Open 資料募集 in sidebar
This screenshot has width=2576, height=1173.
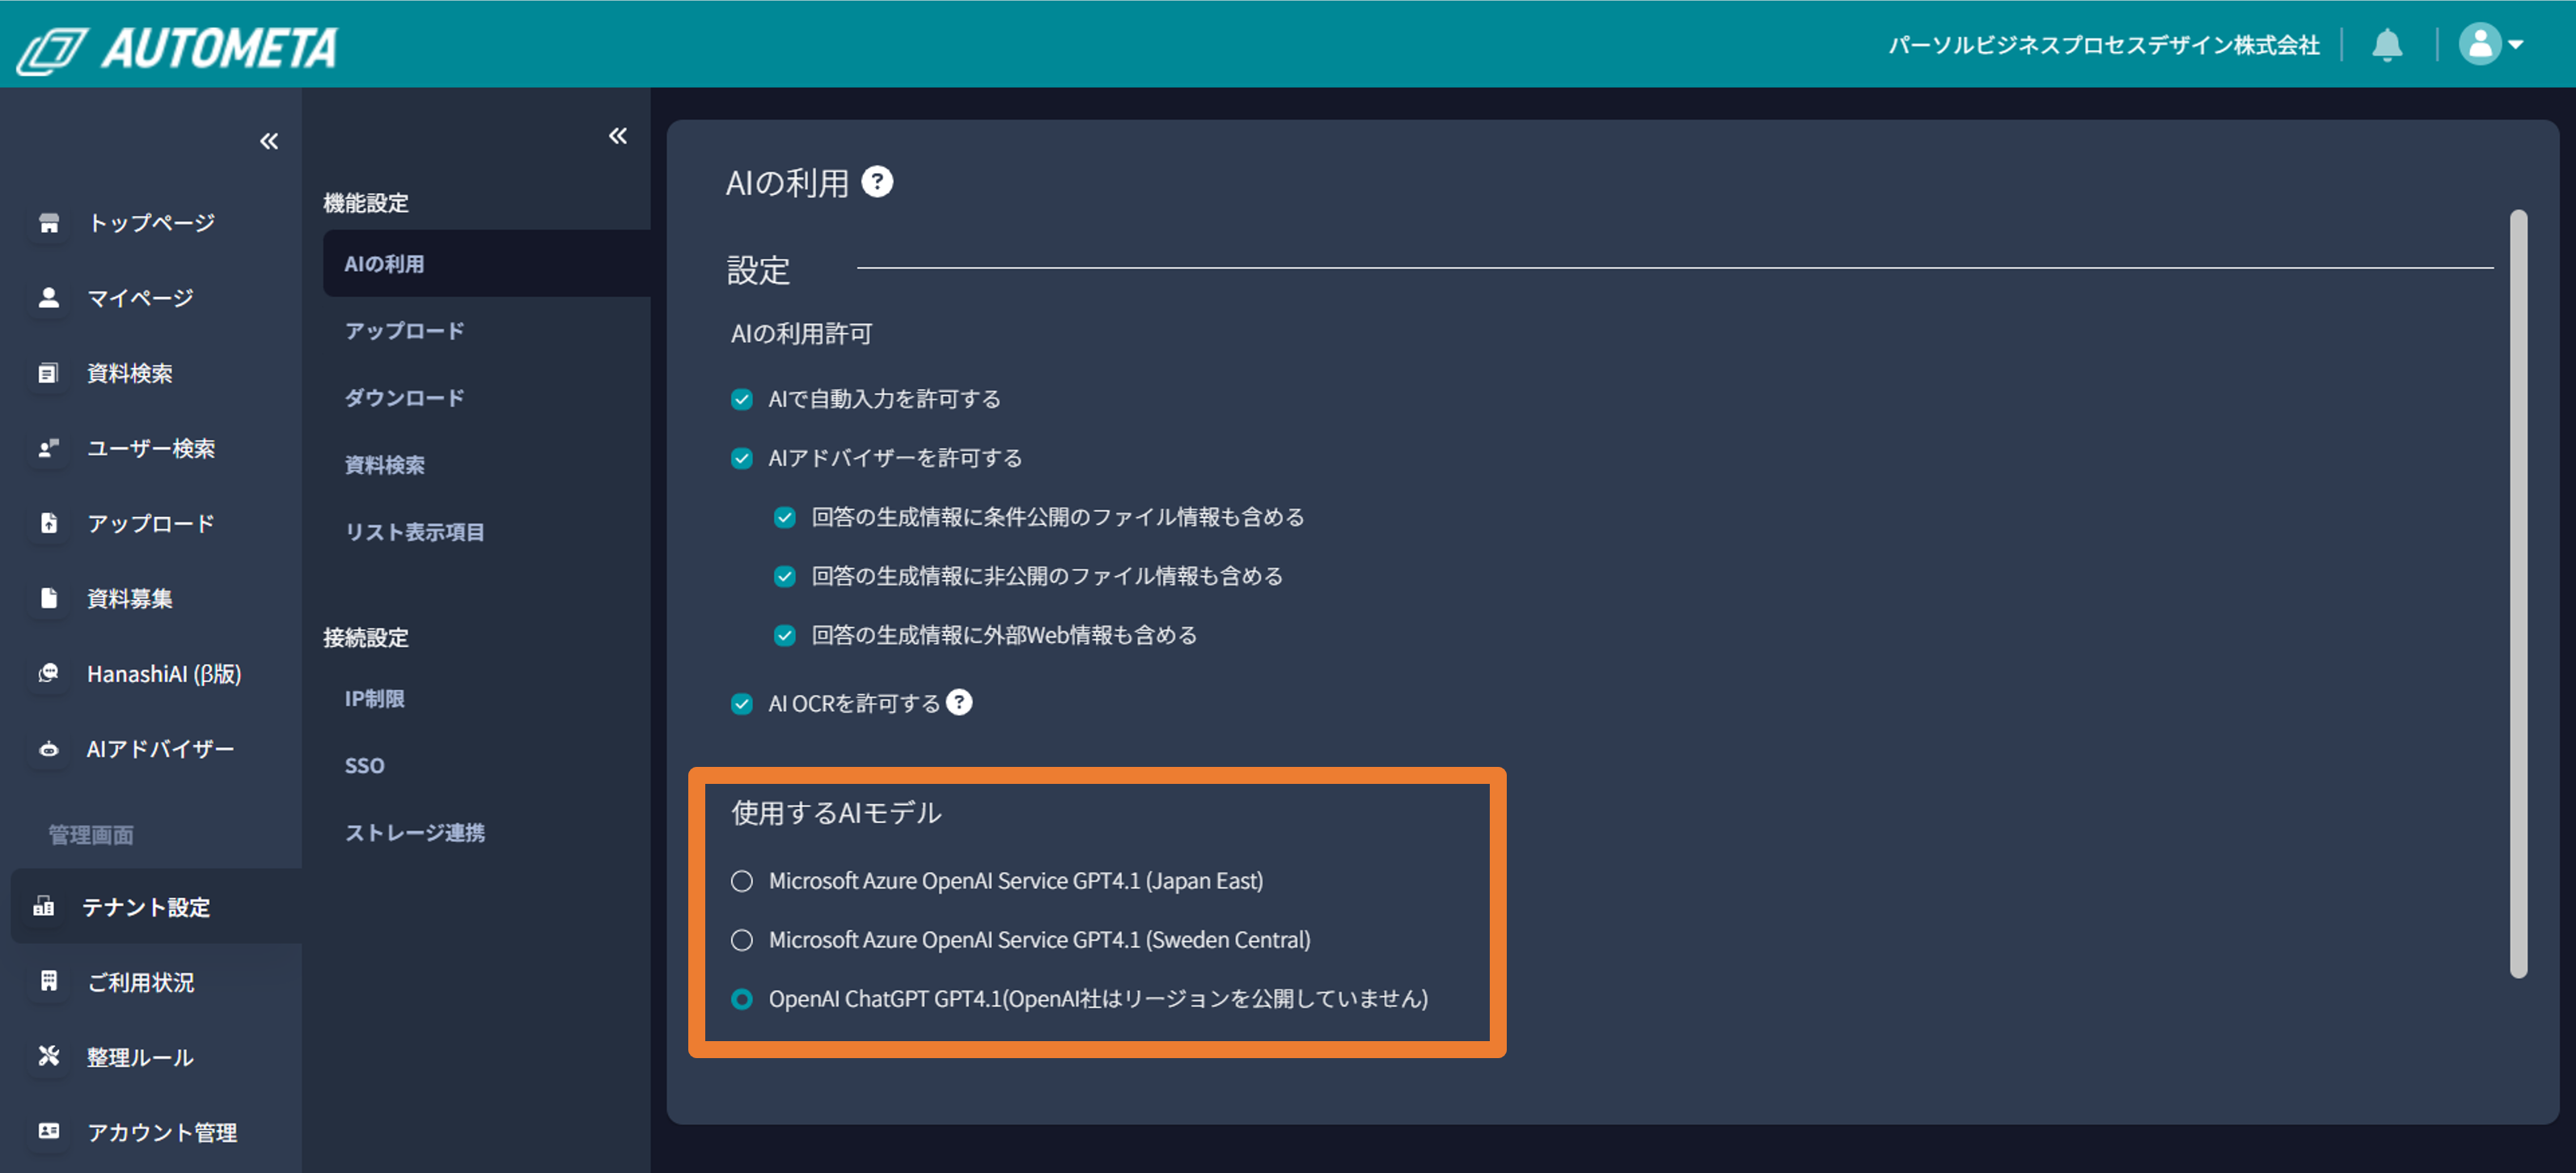(x=130, y=598)
